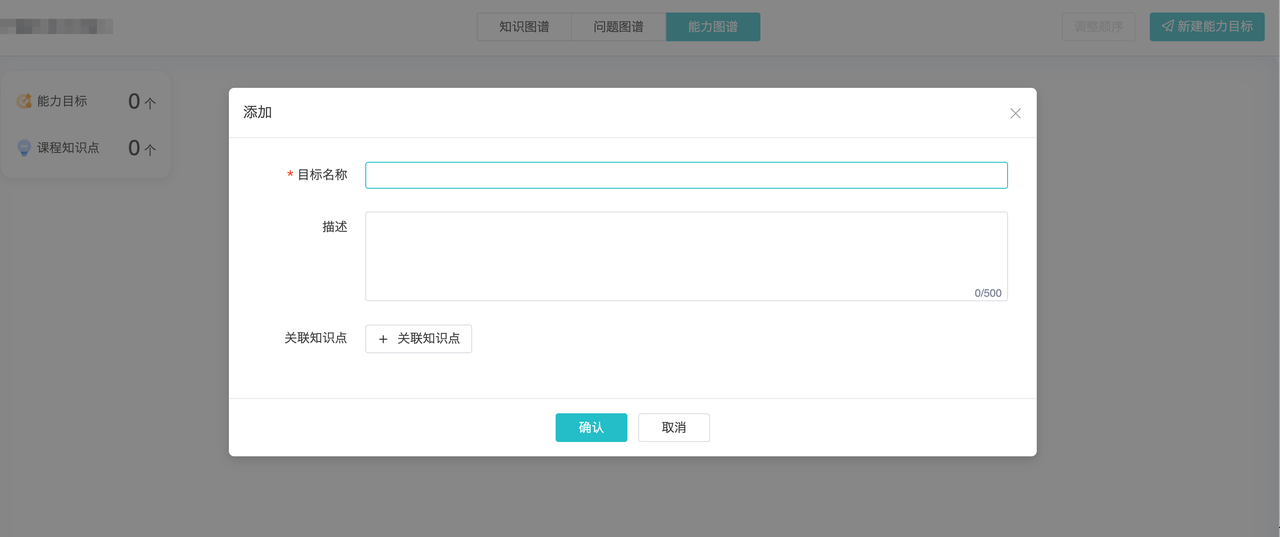Click the 0/500 character counter

[x=987, y=293]
